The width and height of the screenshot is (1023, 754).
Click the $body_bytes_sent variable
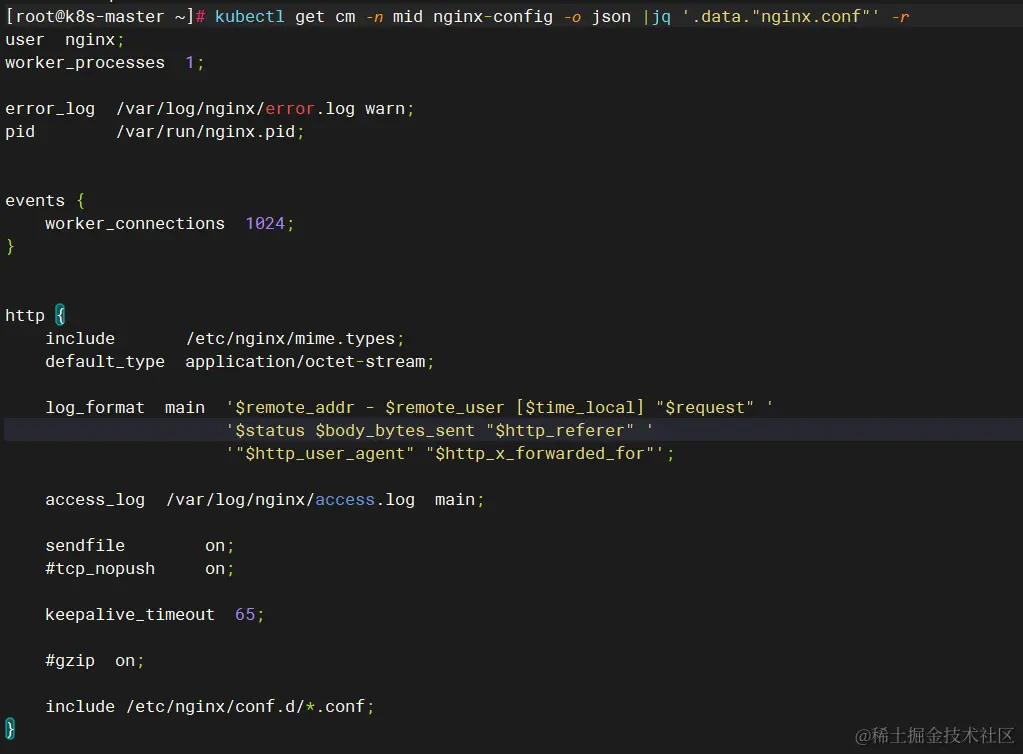[x=395, y=430]
